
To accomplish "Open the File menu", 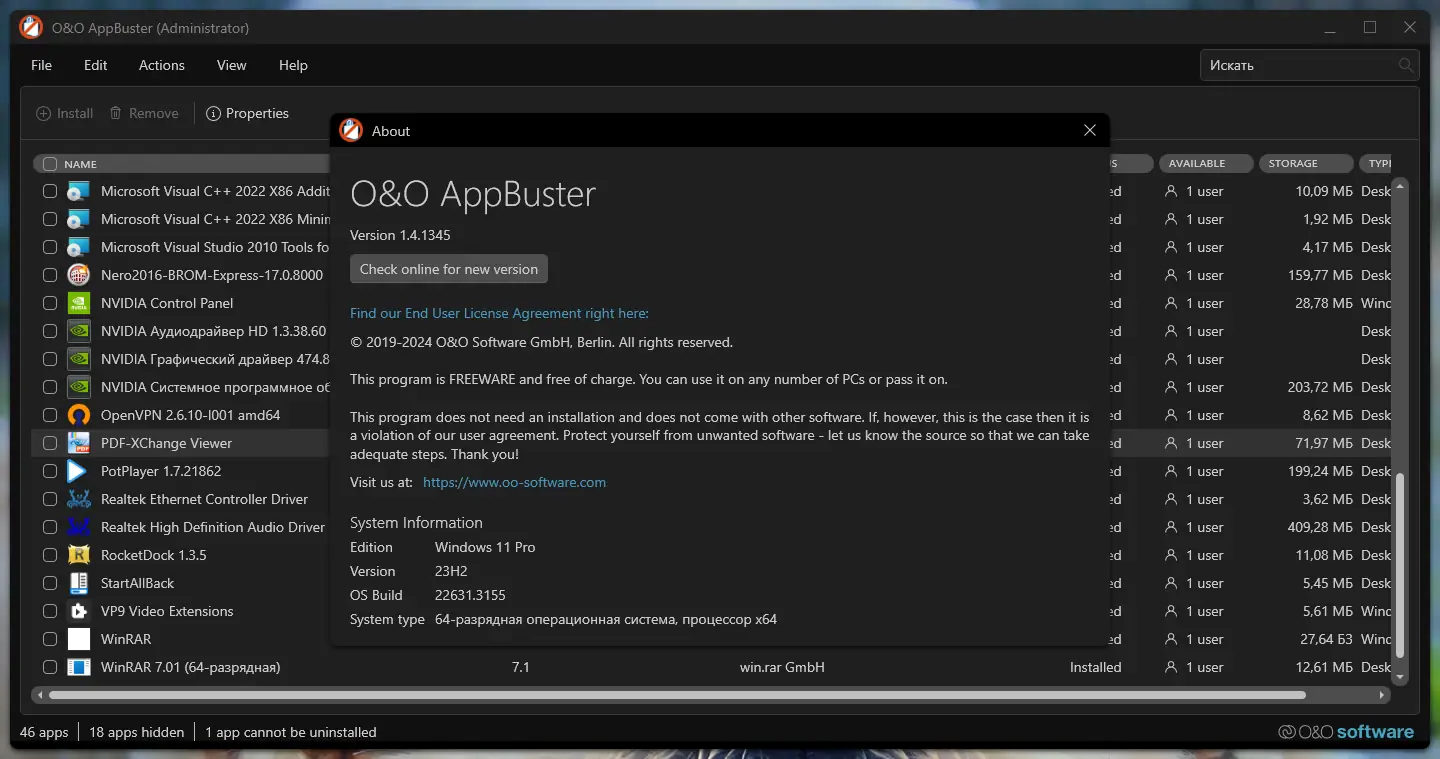I will 41,65.
